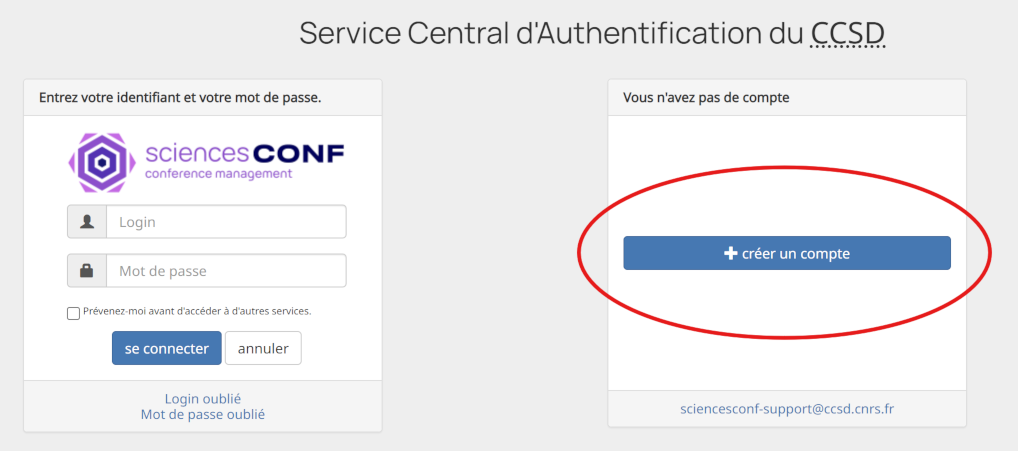The width and height of the screenshot is (1018, 451).
Task: Click the Service Central d'Authentification page title
Action: [x=591, y=33]
